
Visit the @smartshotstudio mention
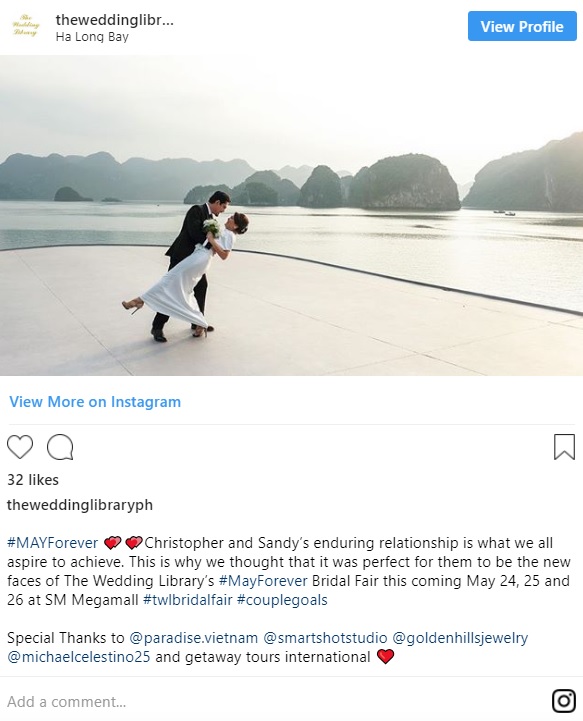tap(325, 638)
